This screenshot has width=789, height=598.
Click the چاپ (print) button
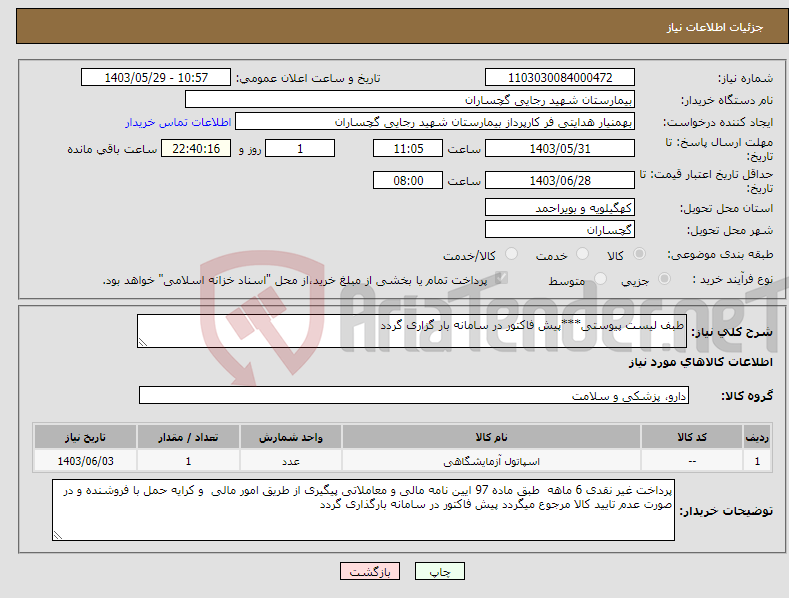(439, 571)
